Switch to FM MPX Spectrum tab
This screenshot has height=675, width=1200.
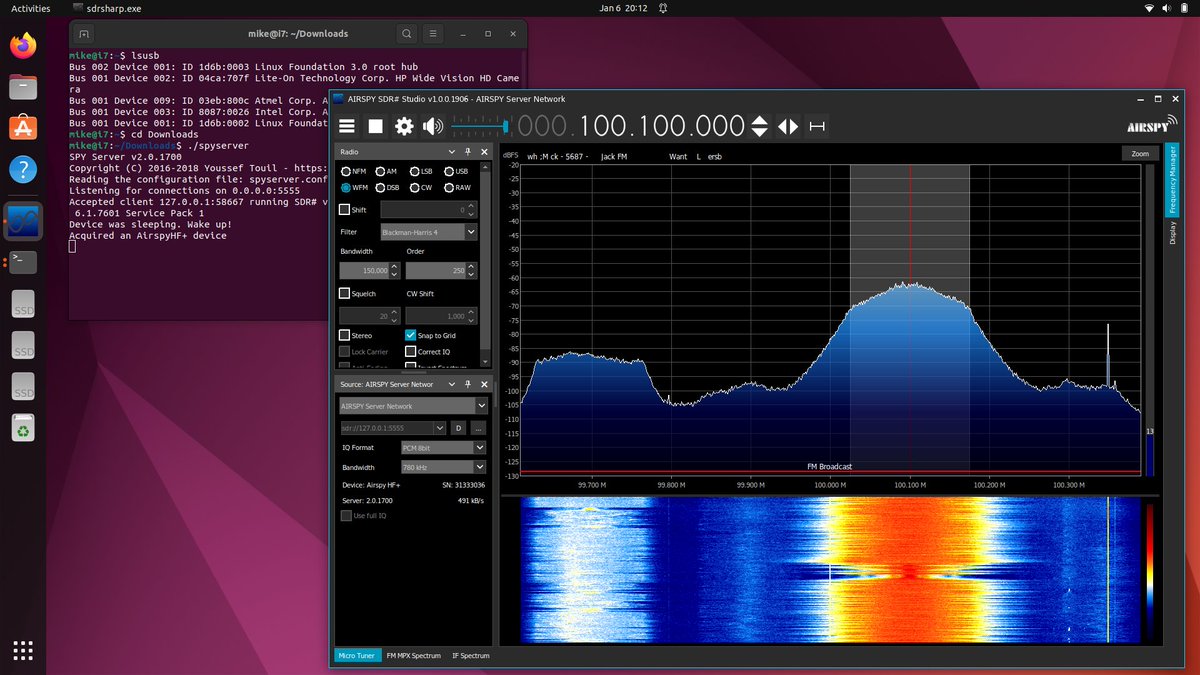[x=414, y=656]
